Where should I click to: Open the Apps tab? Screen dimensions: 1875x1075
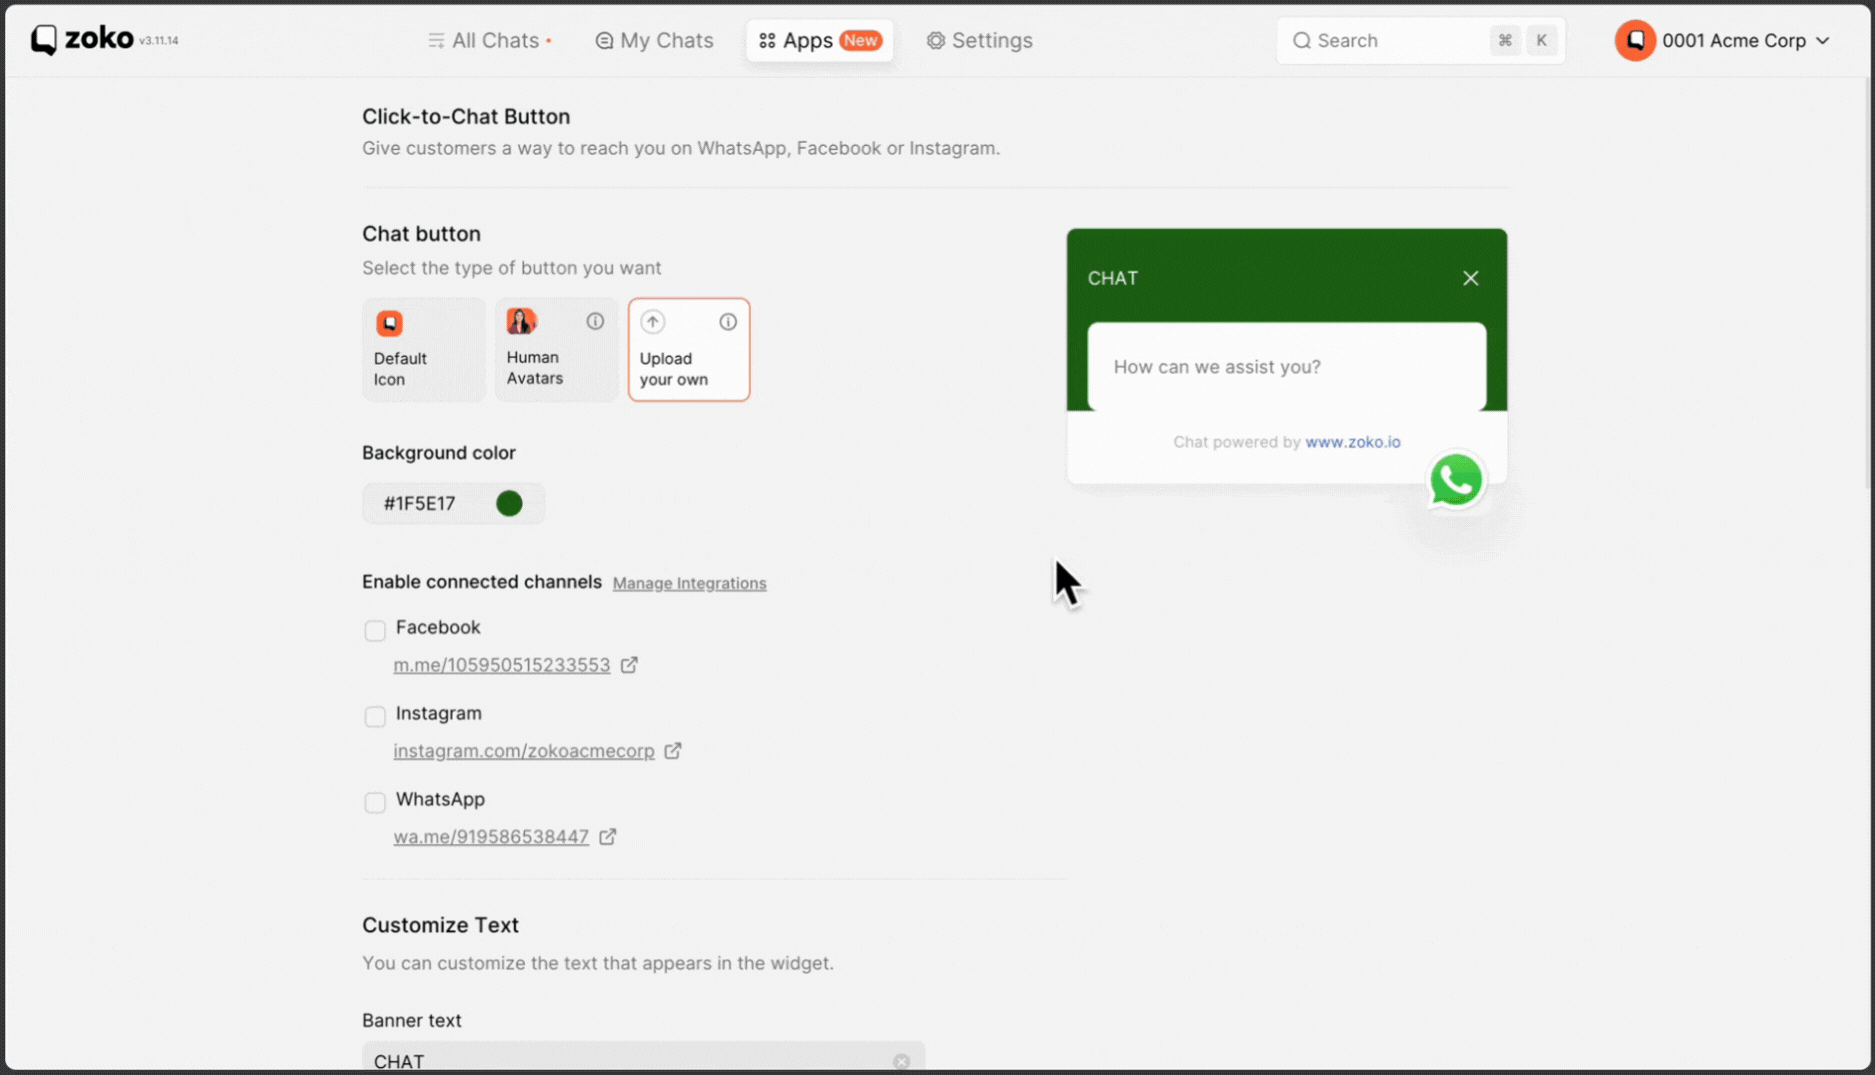819,40
